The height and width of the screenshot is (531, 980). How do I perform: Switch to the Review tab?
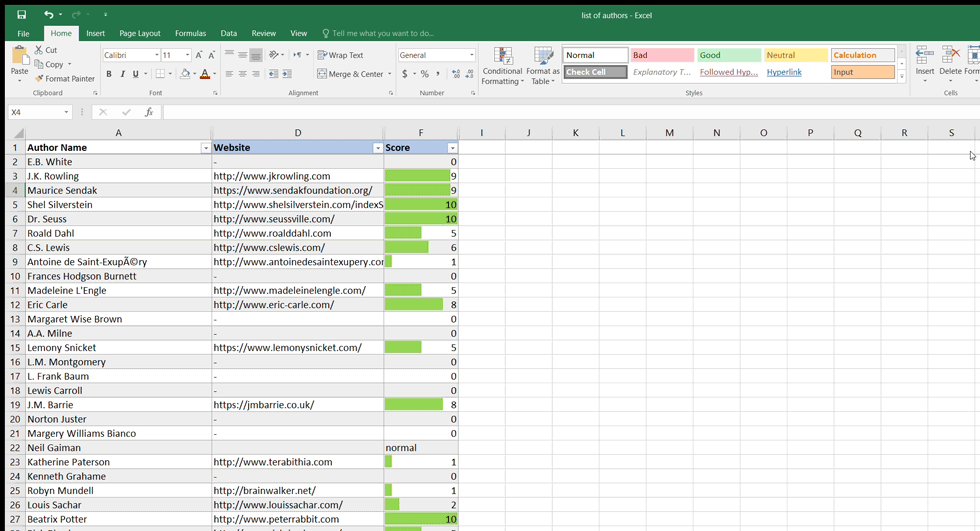264,33
